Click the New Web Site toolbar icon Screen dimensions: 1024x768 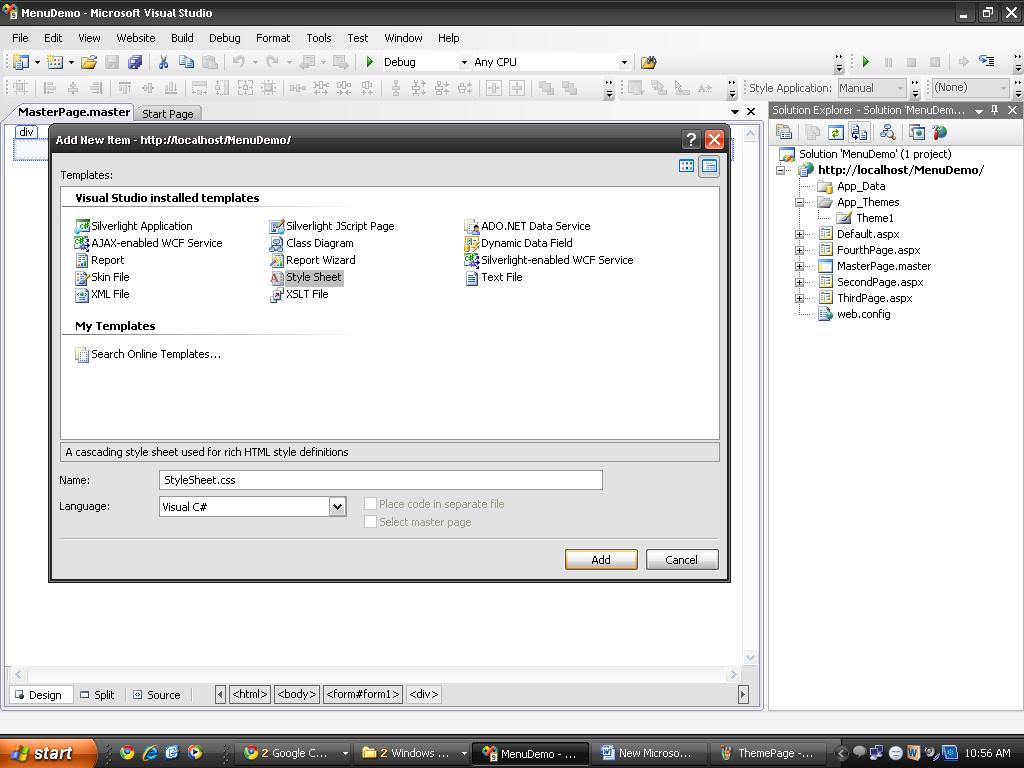(21, 62)
